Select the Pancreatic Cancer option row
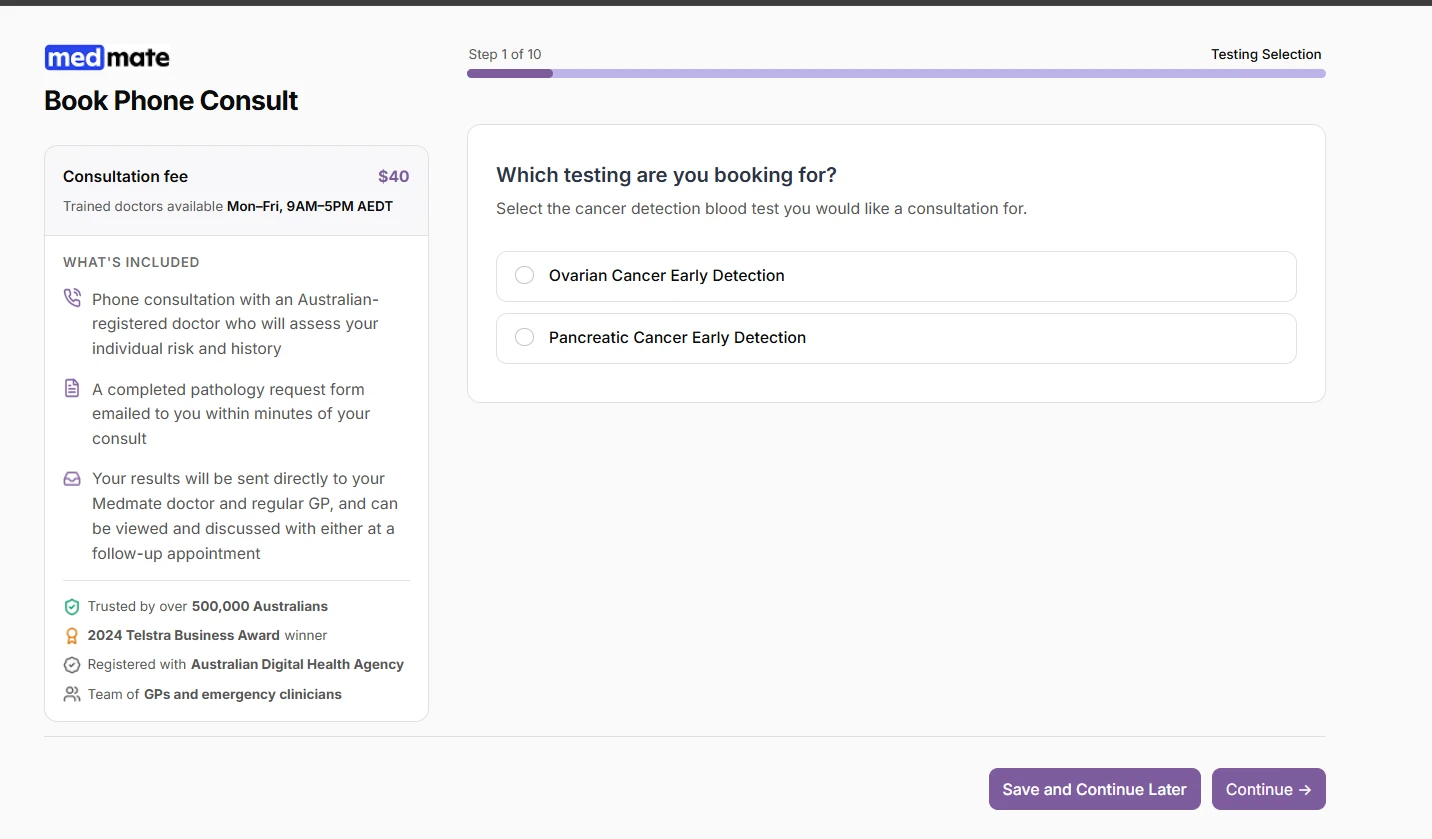This screenshot has height=839, width=1432. 896,337
